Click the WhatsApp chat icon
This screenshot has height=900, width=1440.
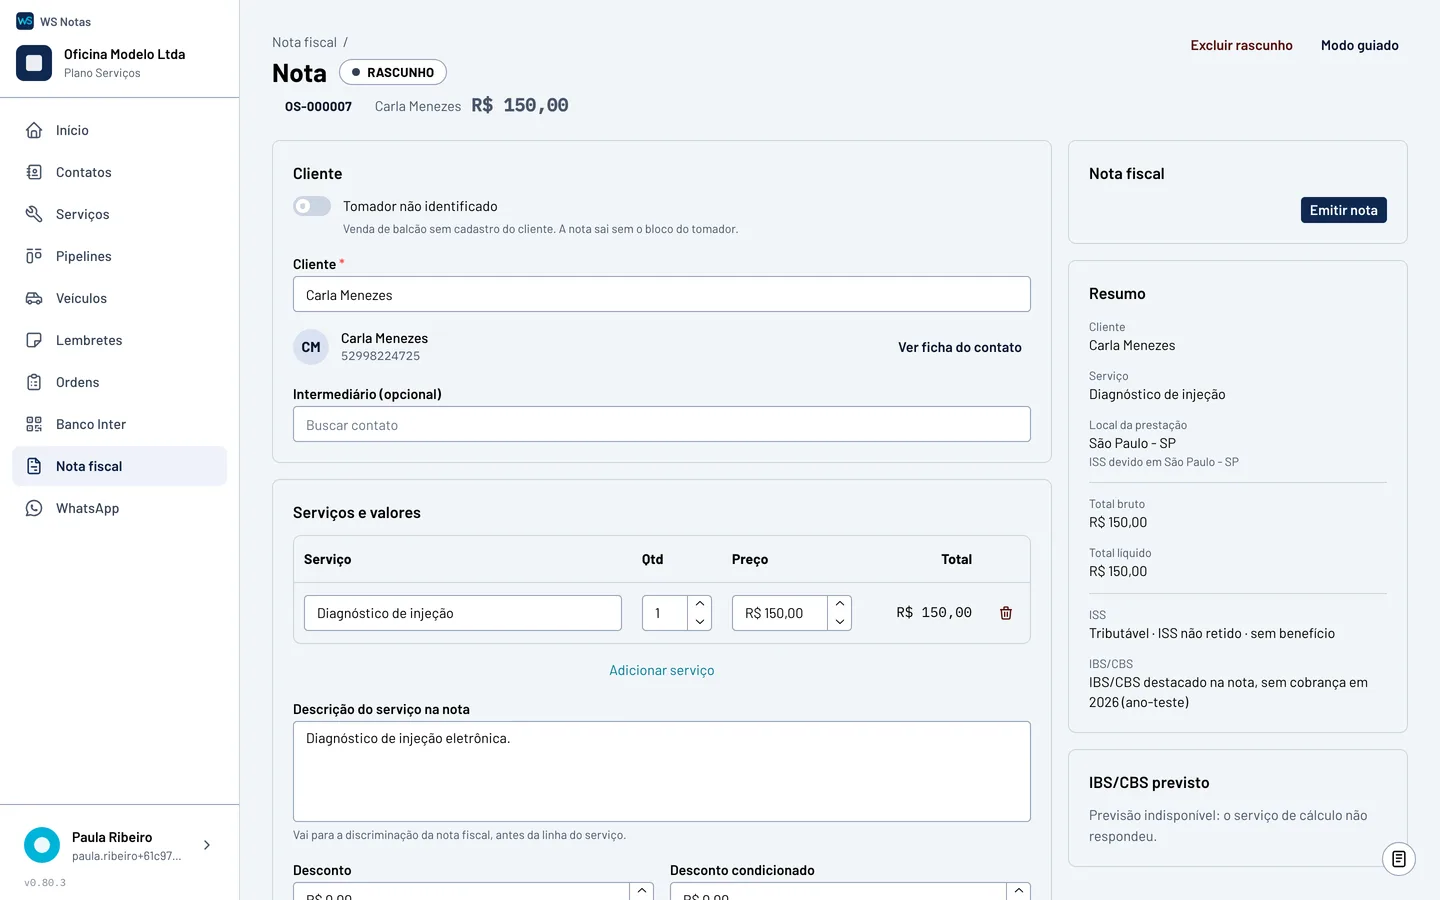click(x=34, y=508)
